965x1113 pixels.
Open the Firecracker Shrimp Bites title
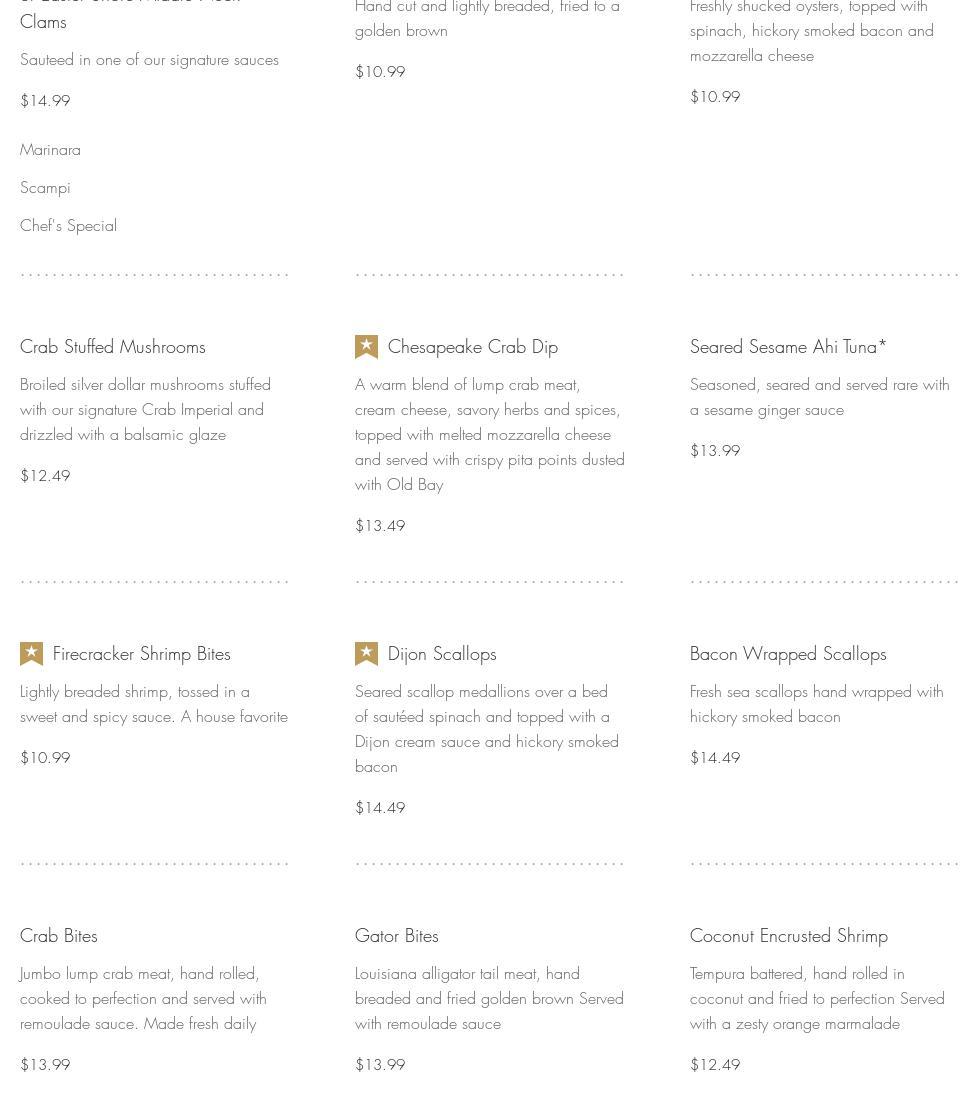click(141, 654)
